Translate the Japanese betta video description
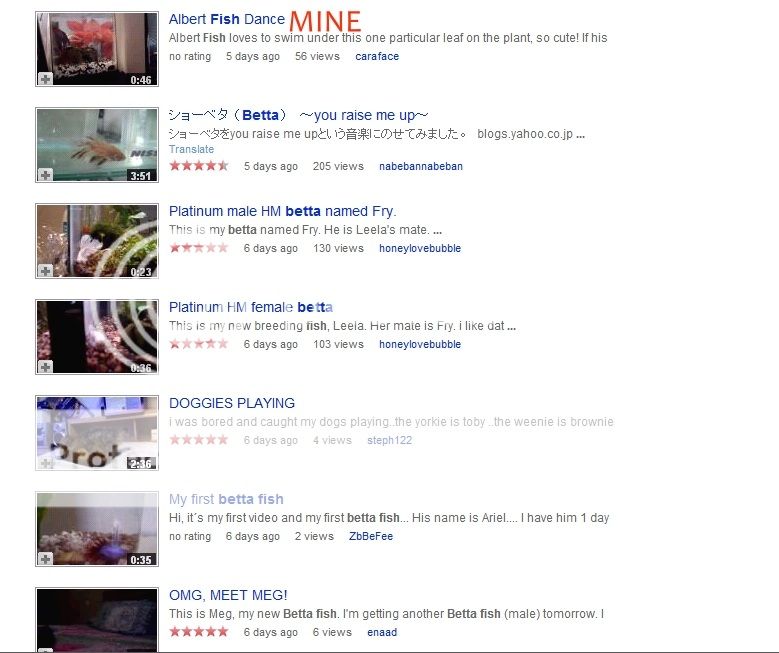Image resolution: width=779 pixels, height=653 pixels. tap(191, 149)
